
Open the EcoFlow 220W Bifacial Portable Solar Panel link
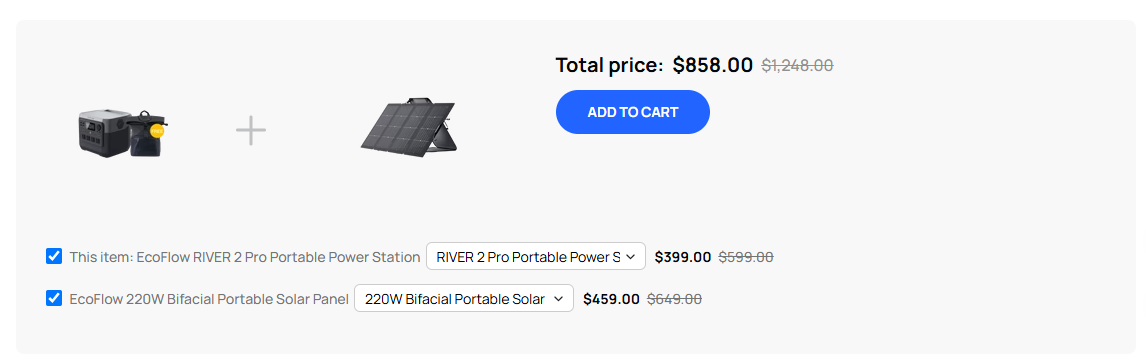(x=209, y=299)
